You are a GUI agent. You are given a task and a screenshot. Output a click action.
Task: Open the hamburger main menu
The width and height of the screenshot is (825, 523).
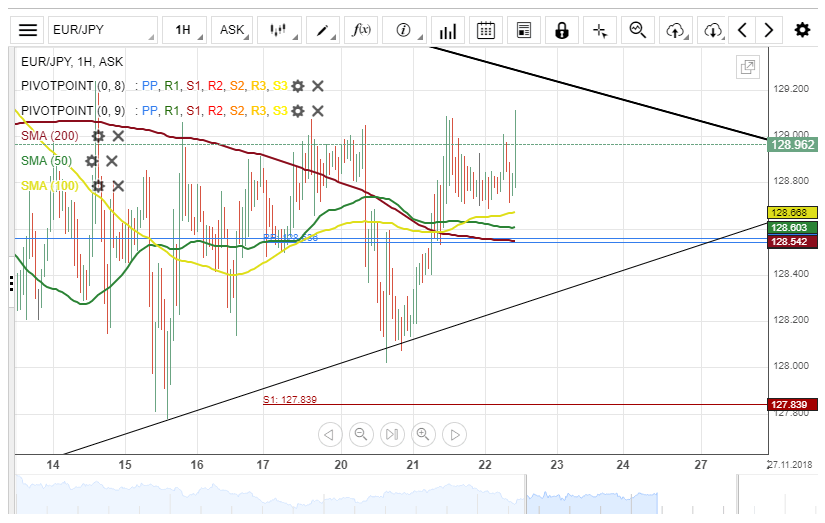click(28, 30)
